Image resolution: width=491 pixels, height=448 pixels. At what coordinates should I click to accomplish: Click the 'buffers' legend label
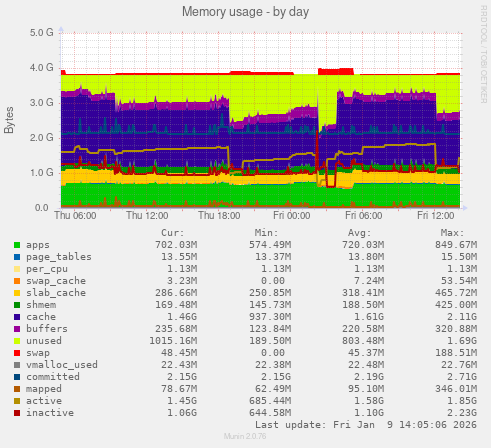pos(47,329)
